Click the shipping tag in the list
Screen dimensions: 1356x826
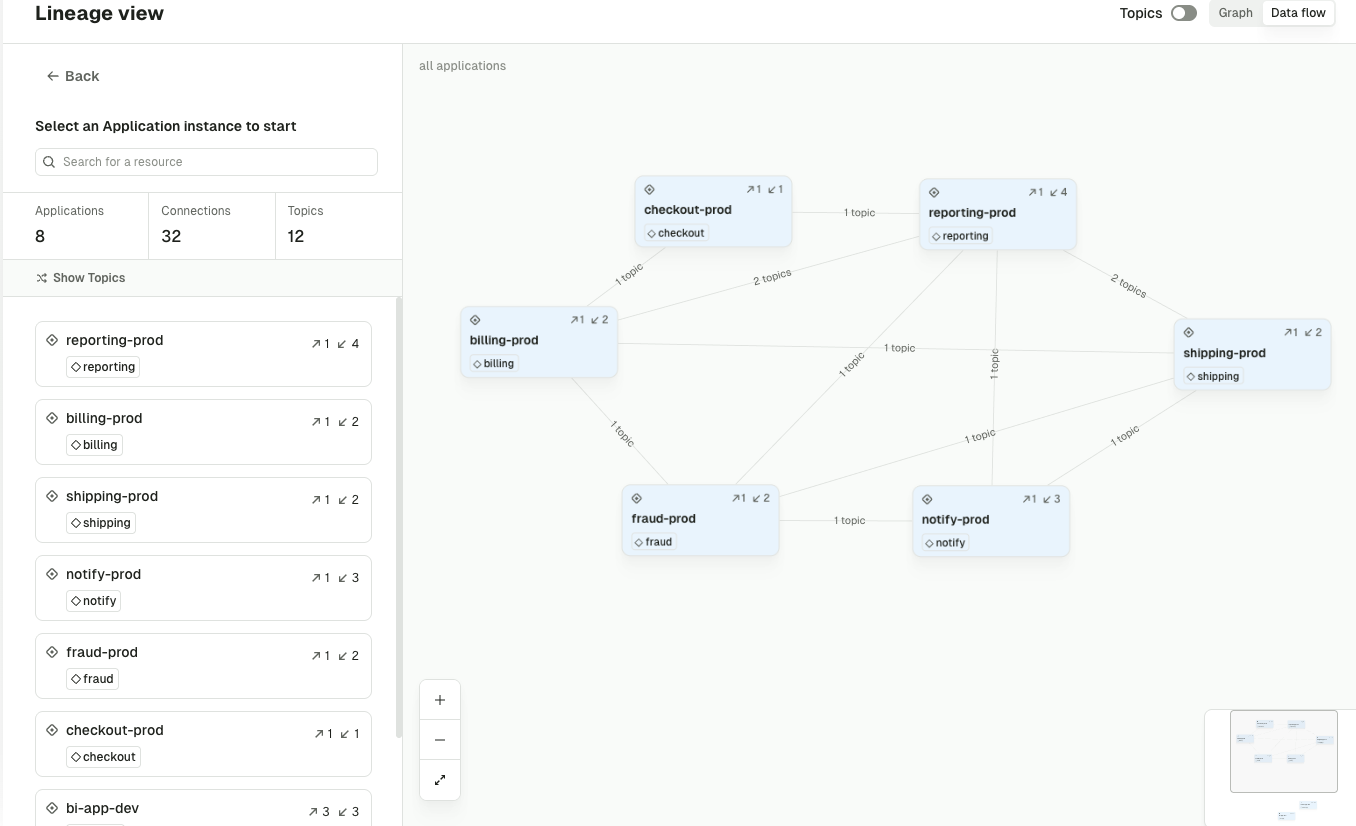pos(101,523)
